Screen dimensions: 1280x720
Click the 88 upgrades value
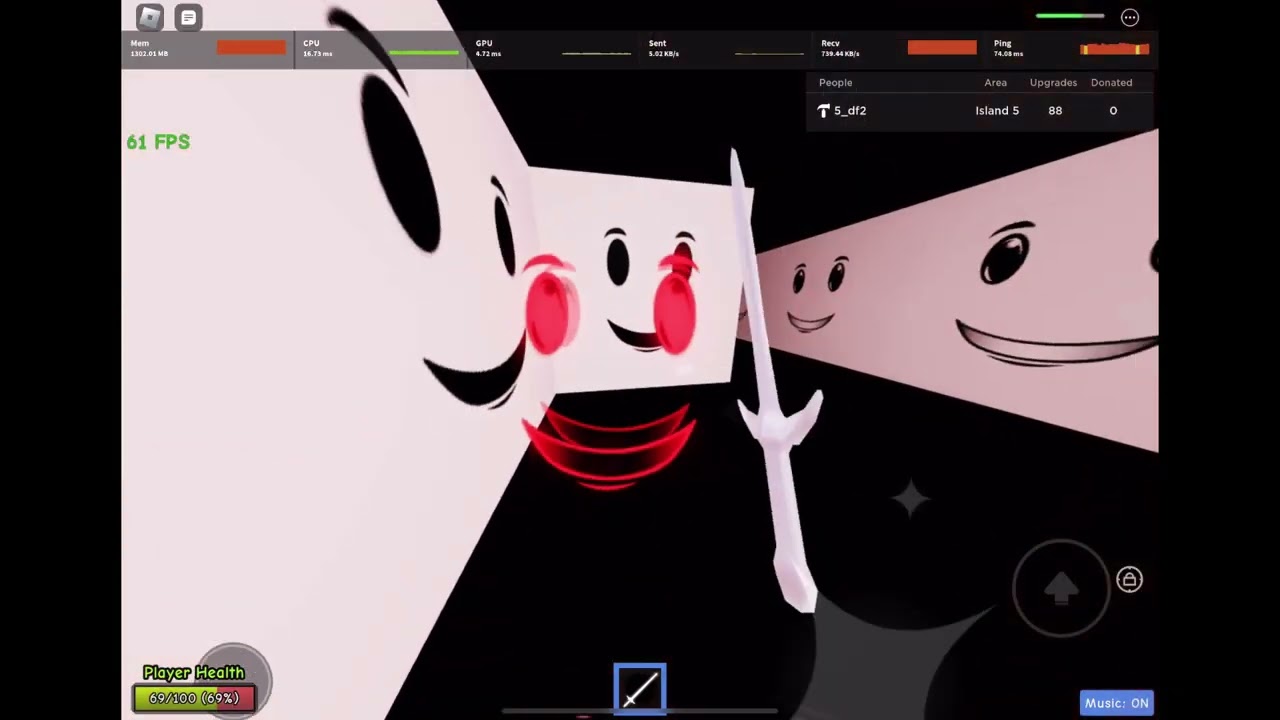point(1055,110)
